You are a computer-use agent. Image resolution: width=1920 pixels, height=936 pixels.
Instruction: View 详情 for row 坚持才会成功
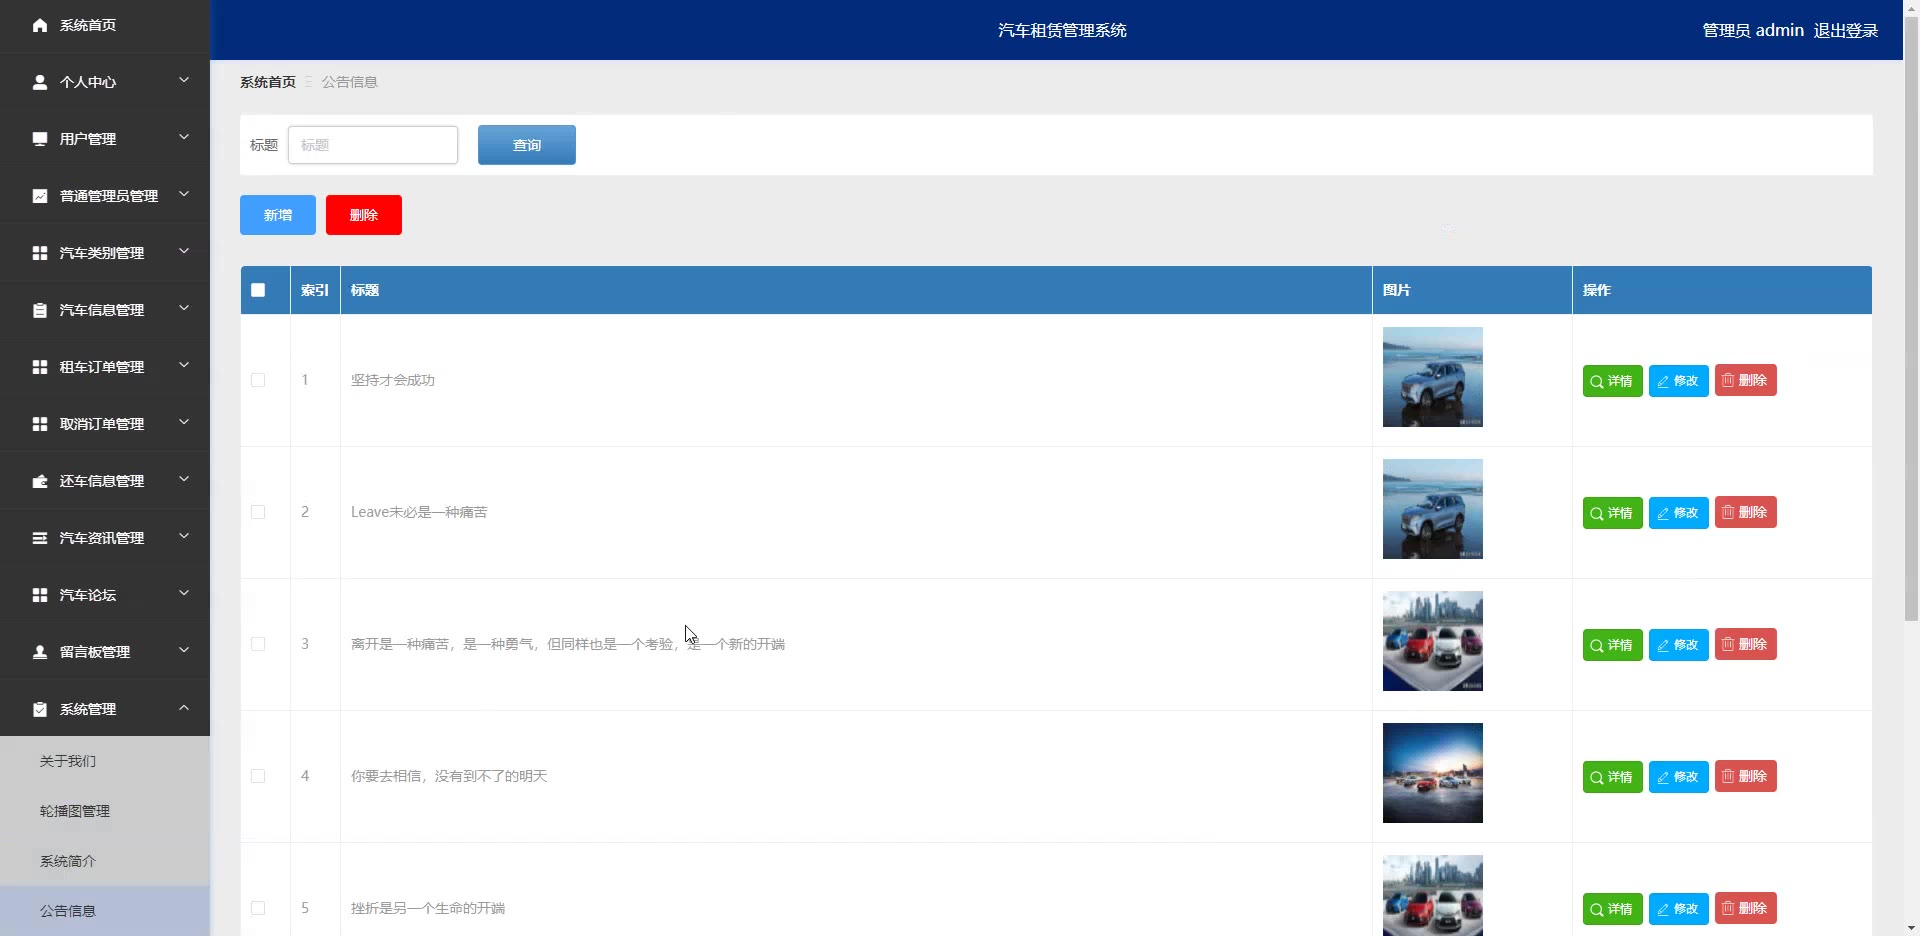pyautogui.click(x=1612, y=380)
